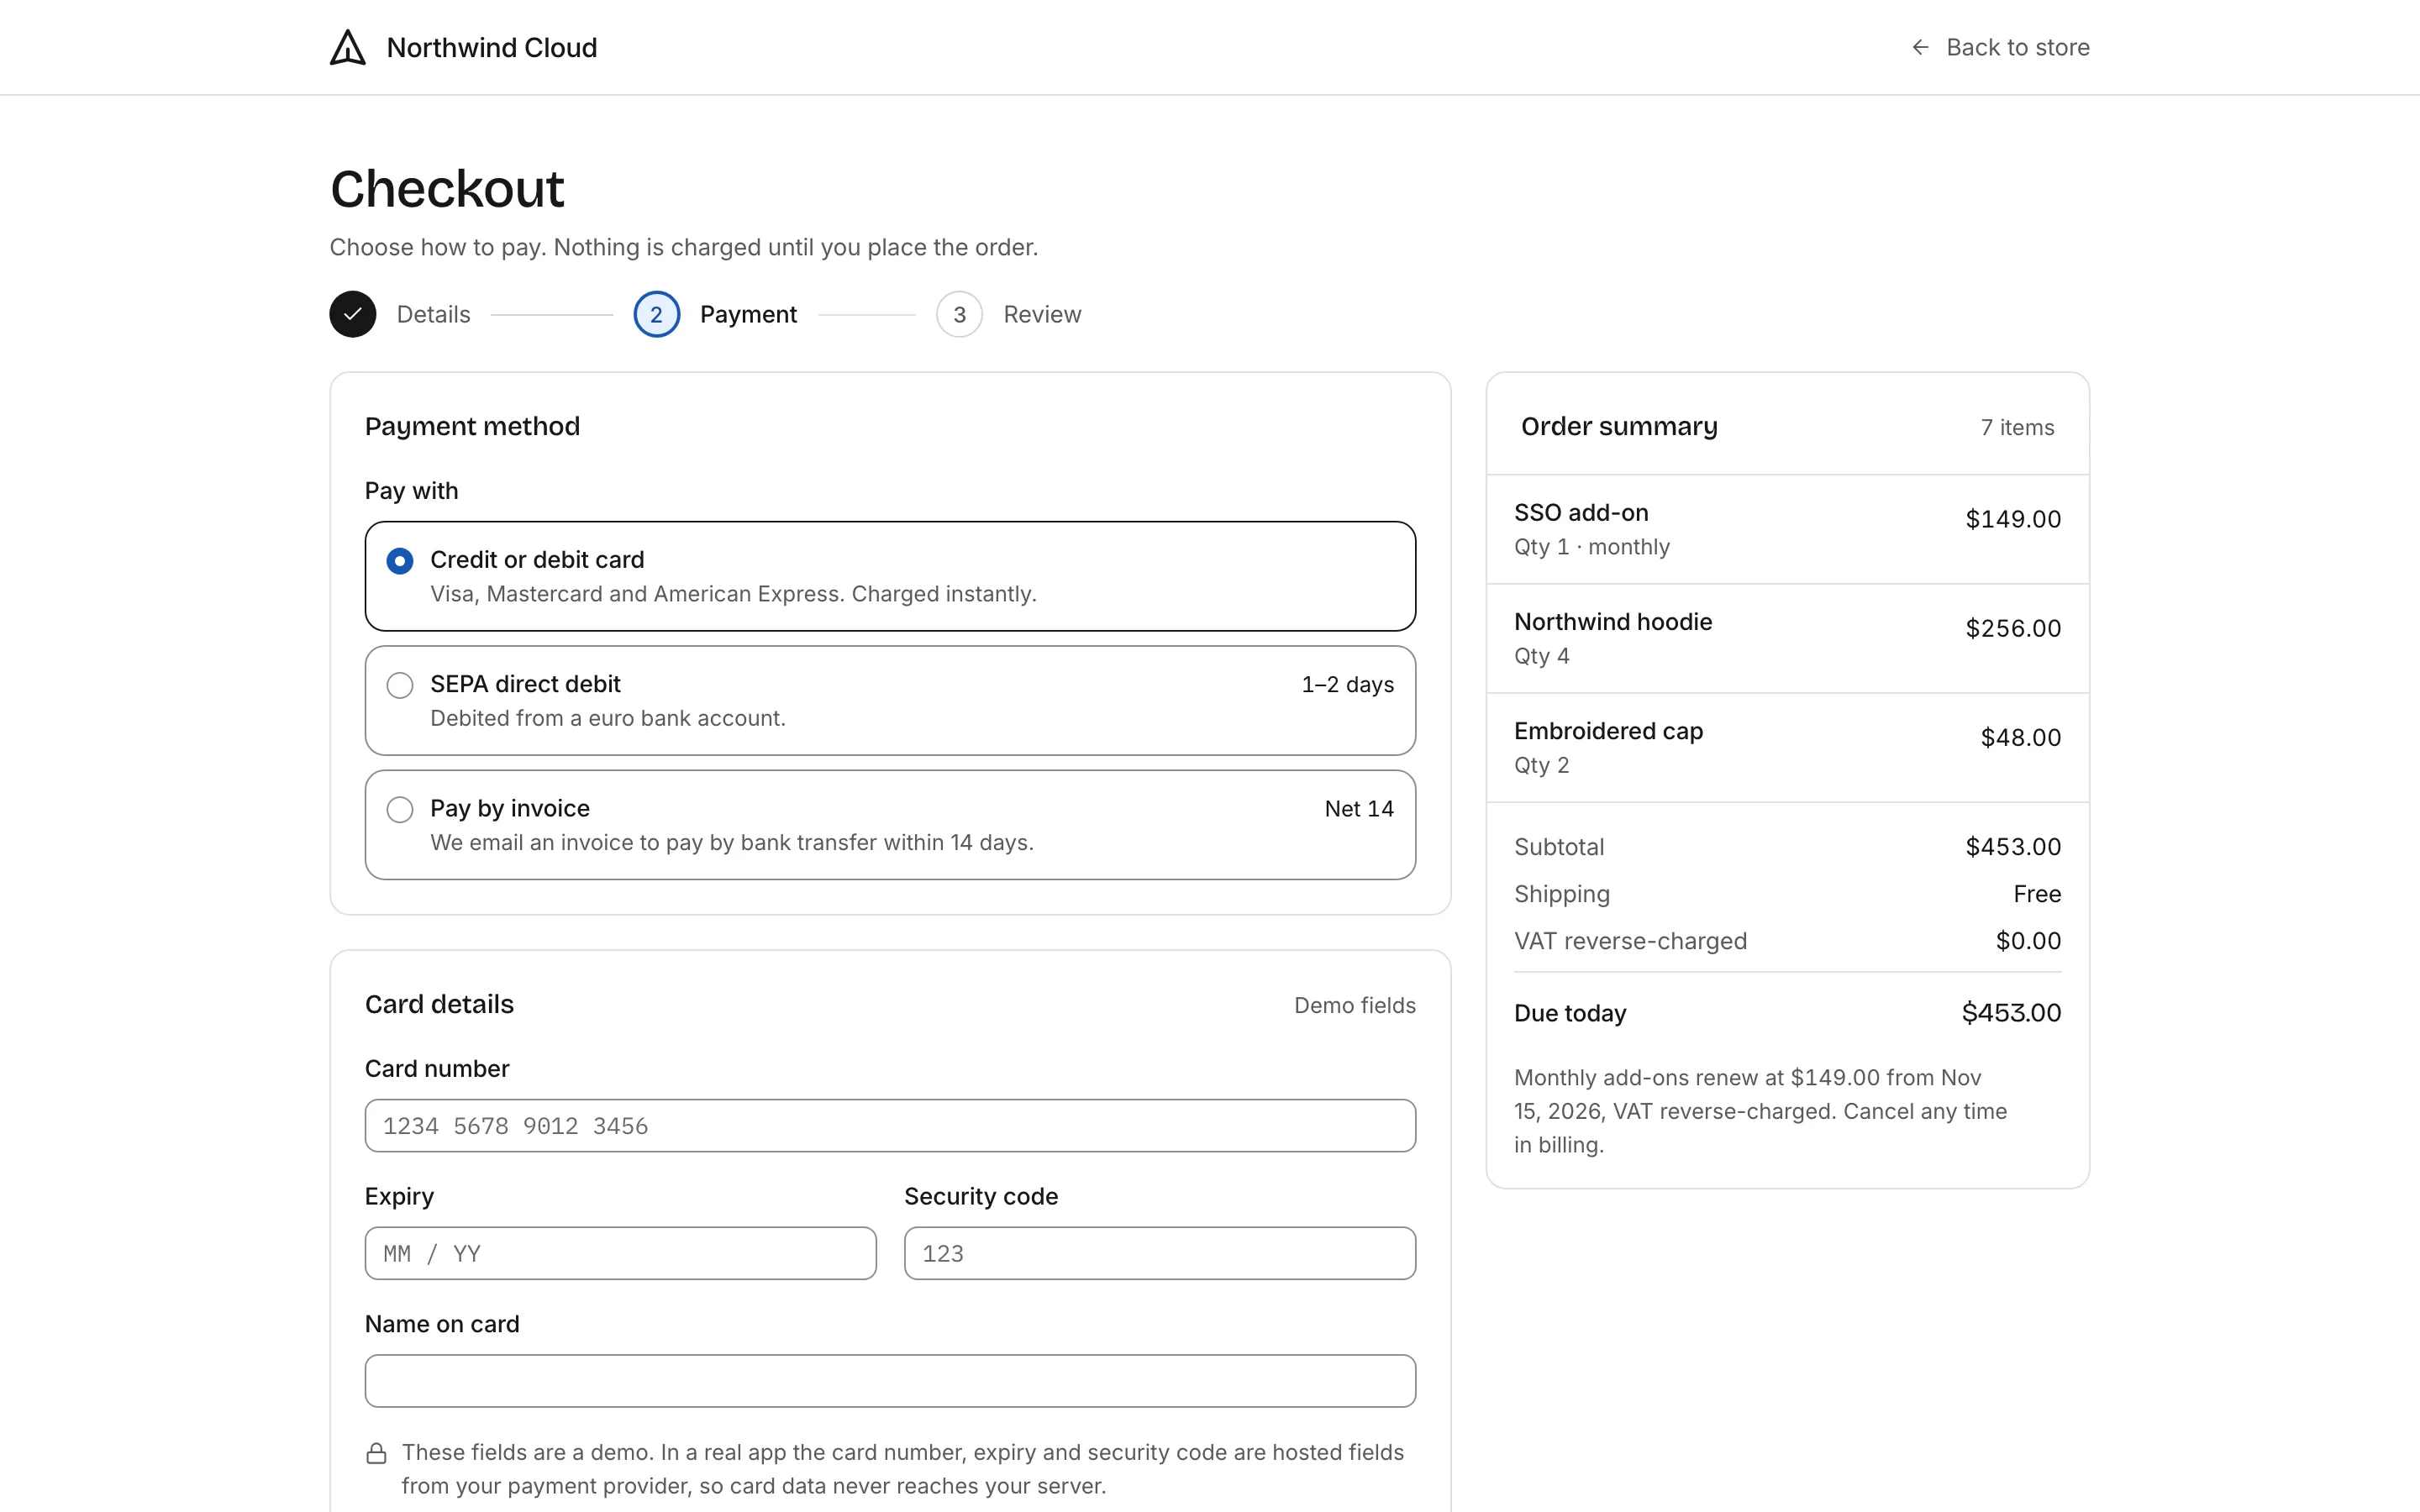2420x1512 pixels.
Task: Click the Subtotal label
Action: 1559,847
